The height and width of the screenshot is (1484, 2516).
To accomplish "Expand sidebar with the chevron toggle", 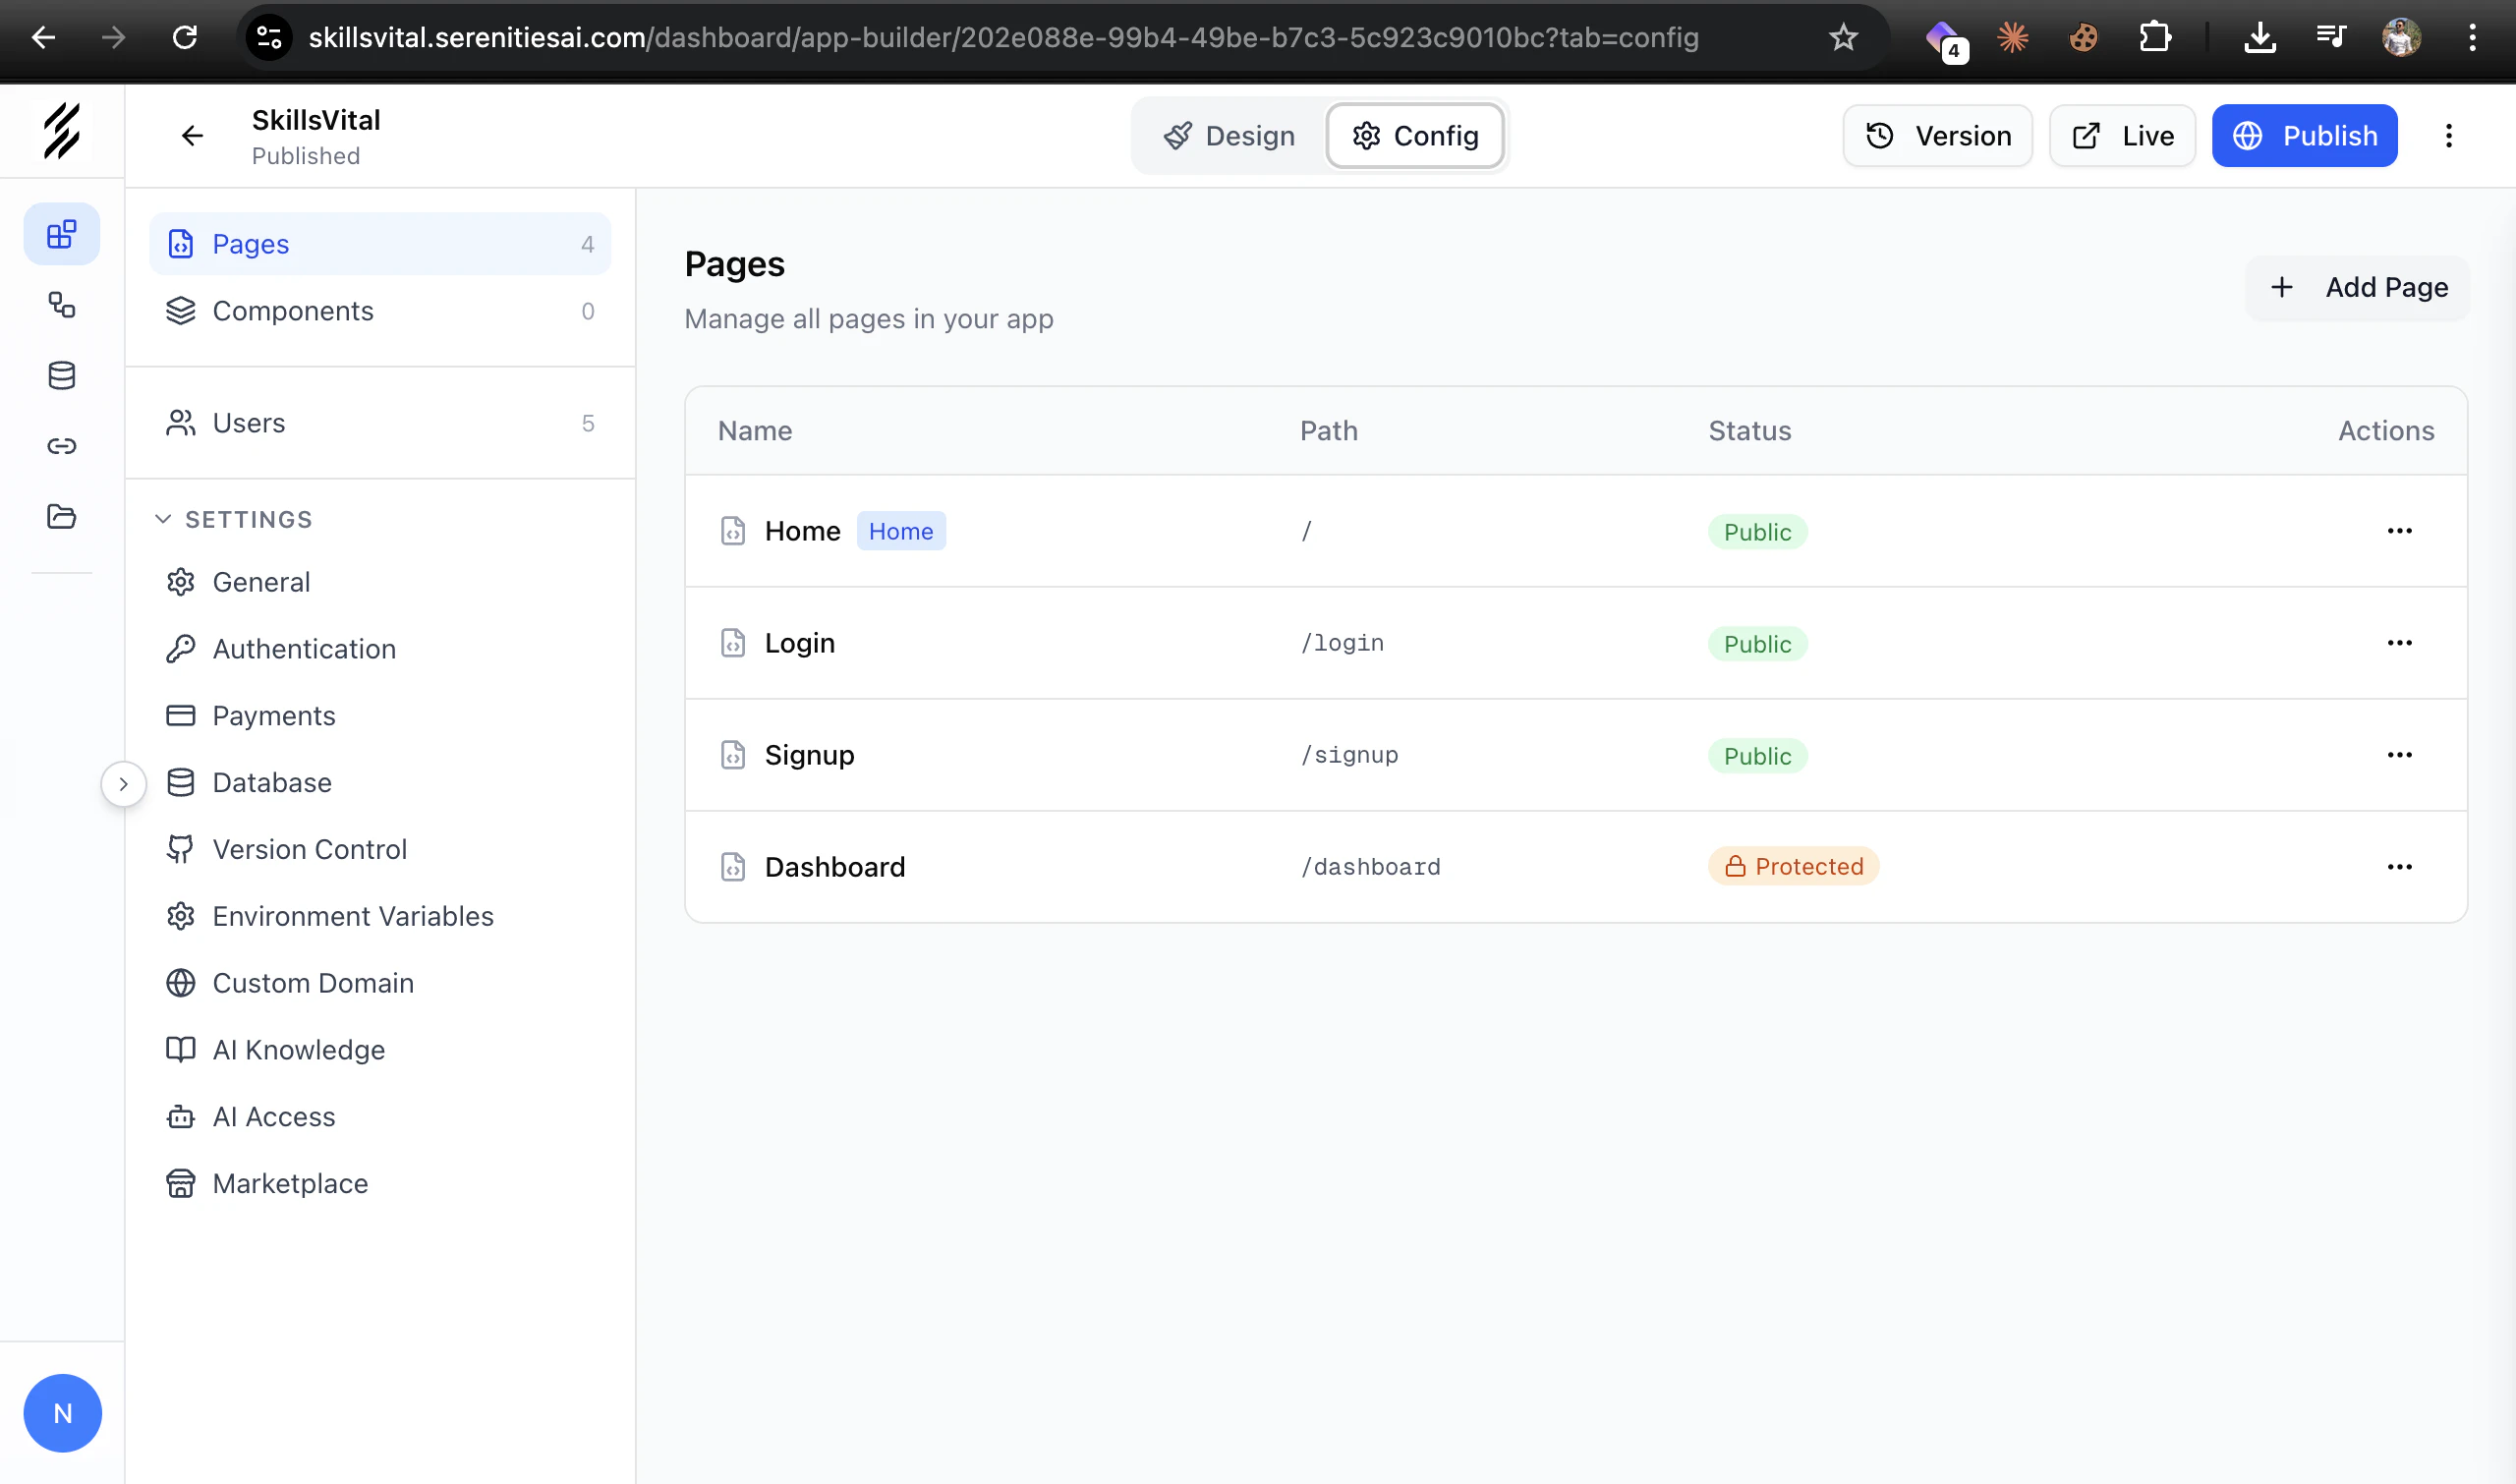I will pyautogui.click(x=123, y=783).
